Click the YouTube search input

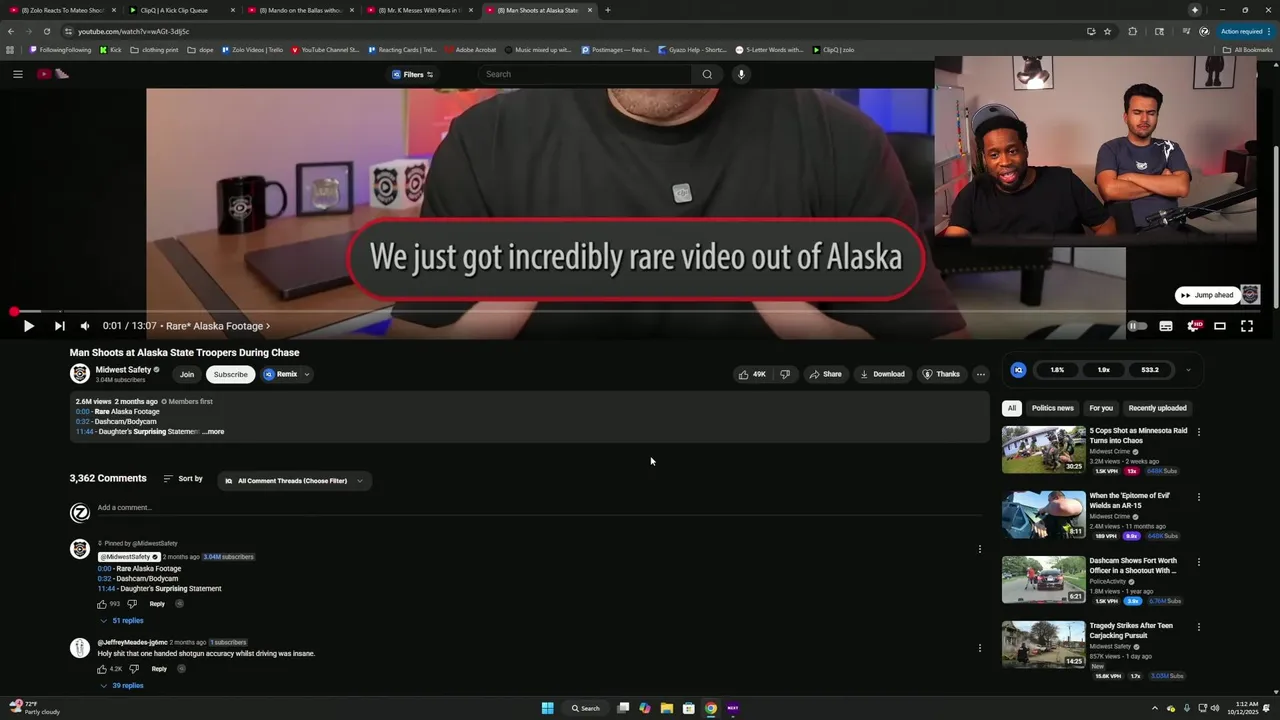click(x=585, y=74)
